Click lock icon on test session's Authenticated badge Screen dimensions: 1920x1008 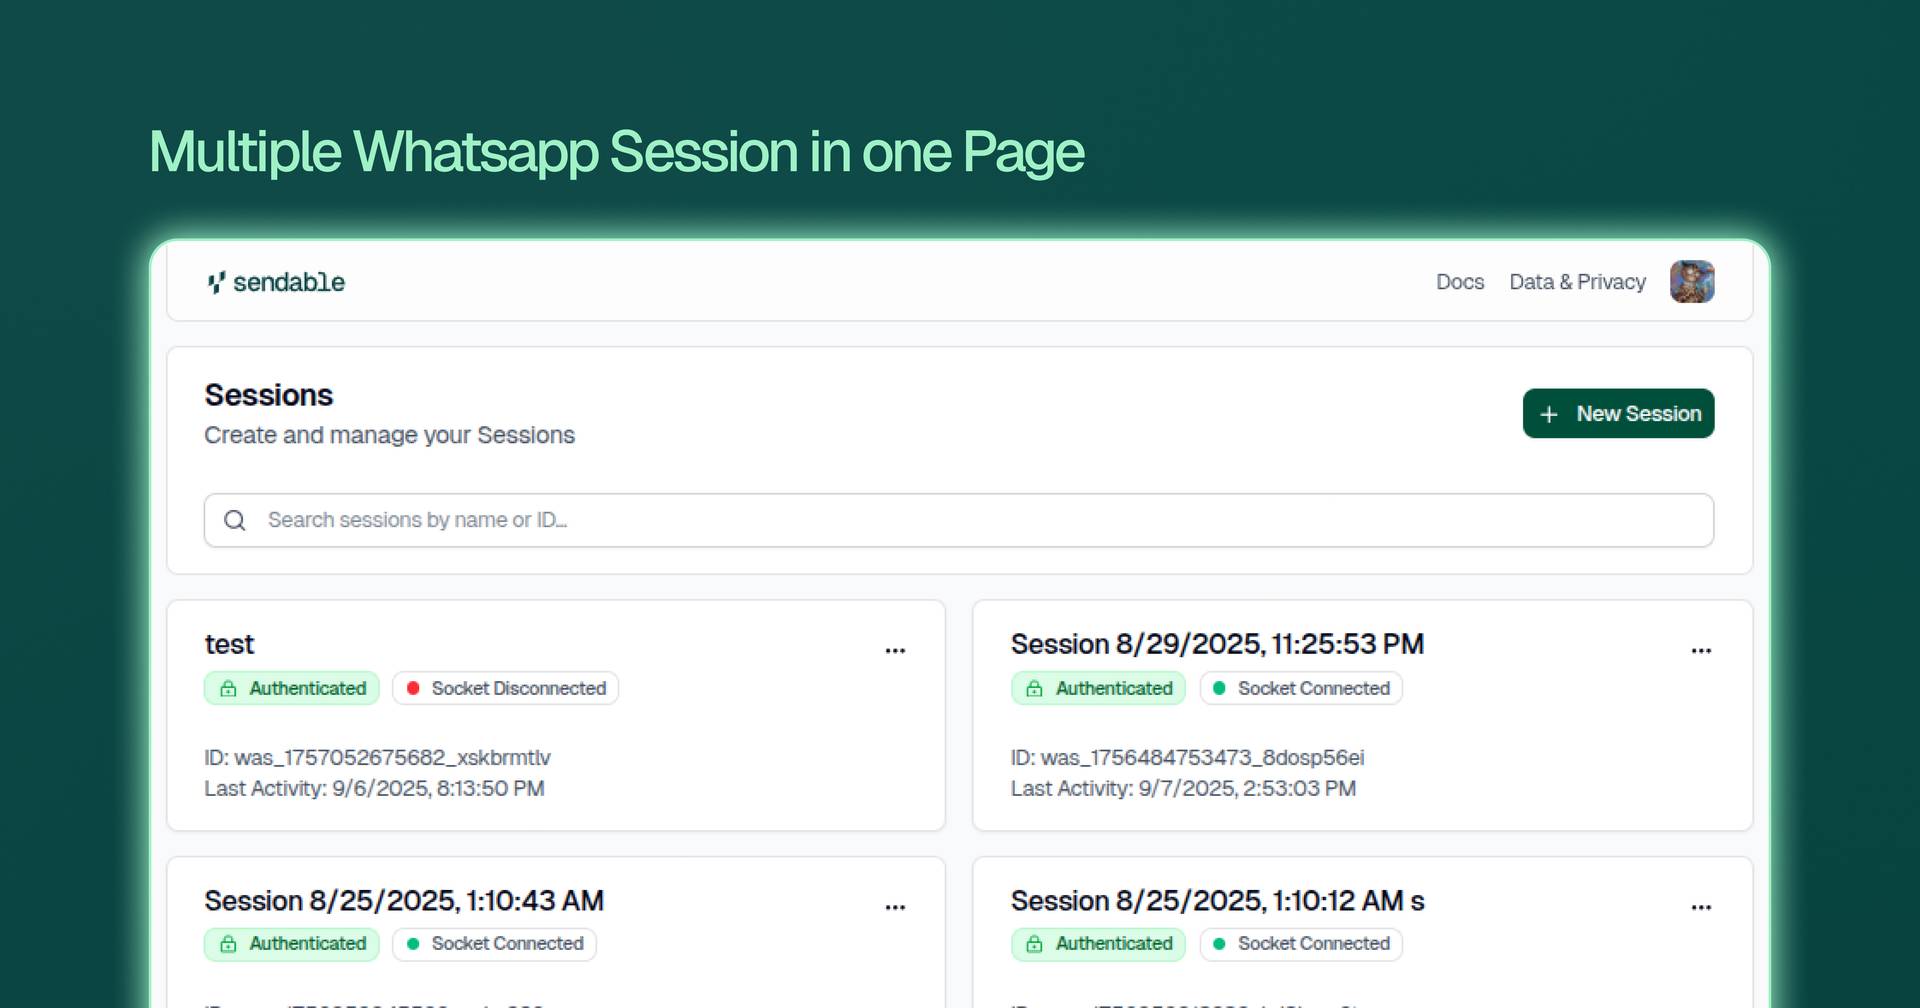pyautogui.click(x=229, y=689)
